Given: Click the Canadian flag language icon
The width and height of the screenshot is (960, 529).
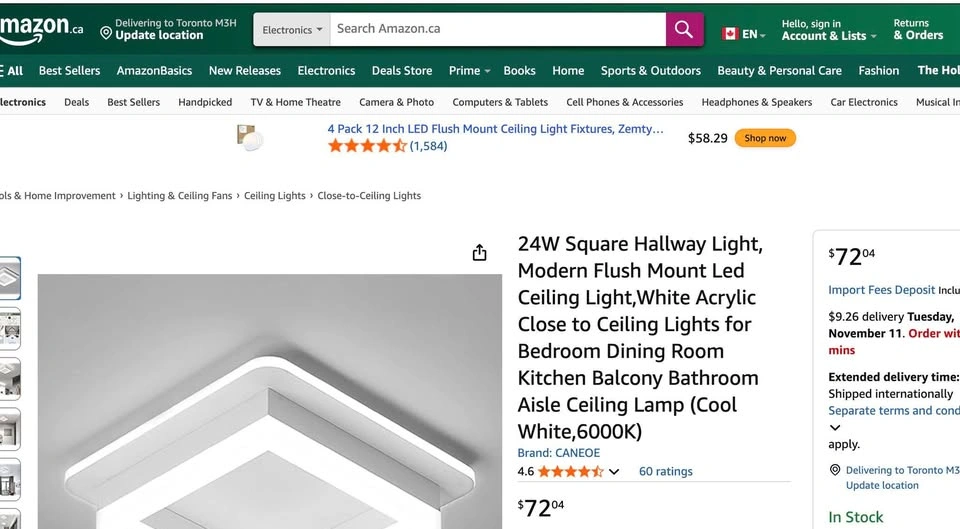Looking at the screenshot, I should click(730, 34).
